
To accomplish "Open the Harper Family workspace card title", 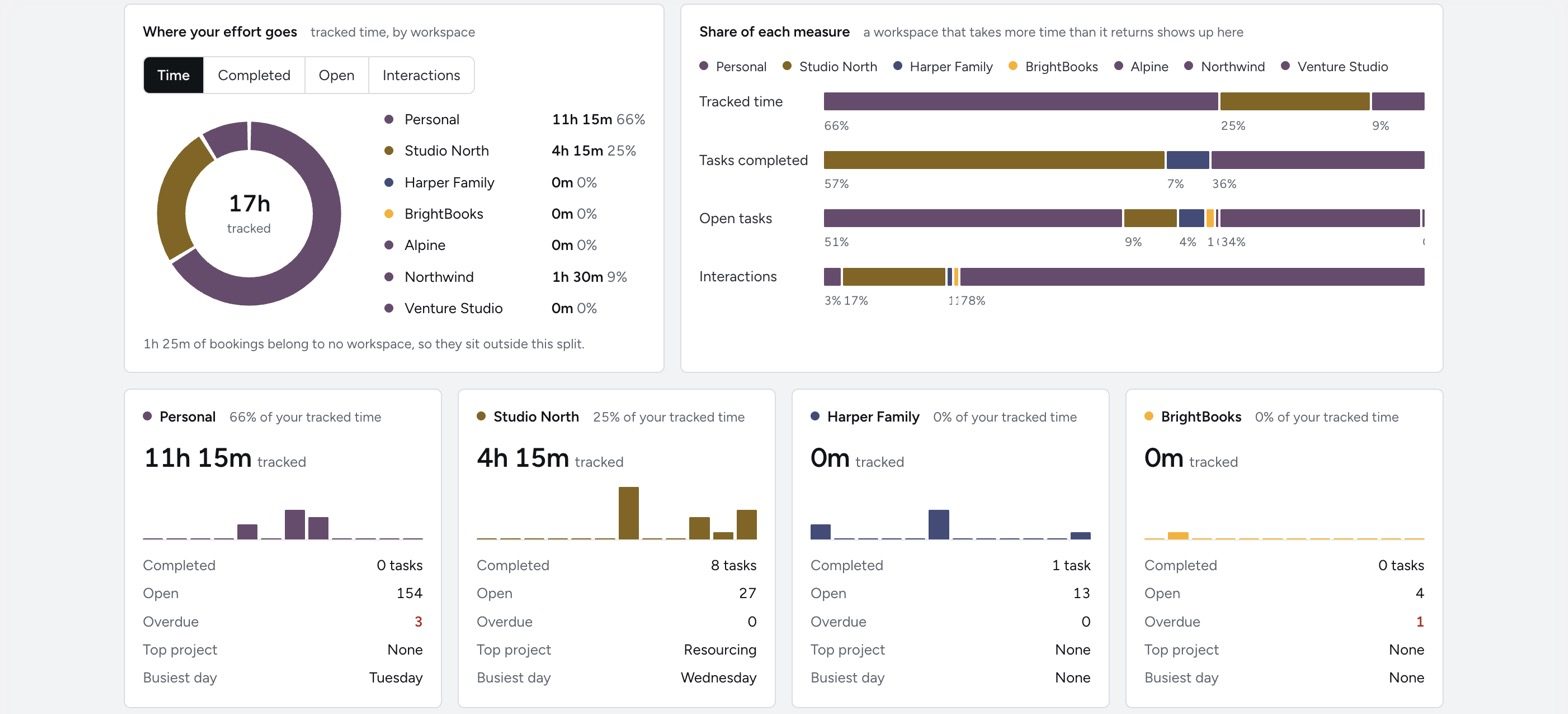I will coord(873,417).
